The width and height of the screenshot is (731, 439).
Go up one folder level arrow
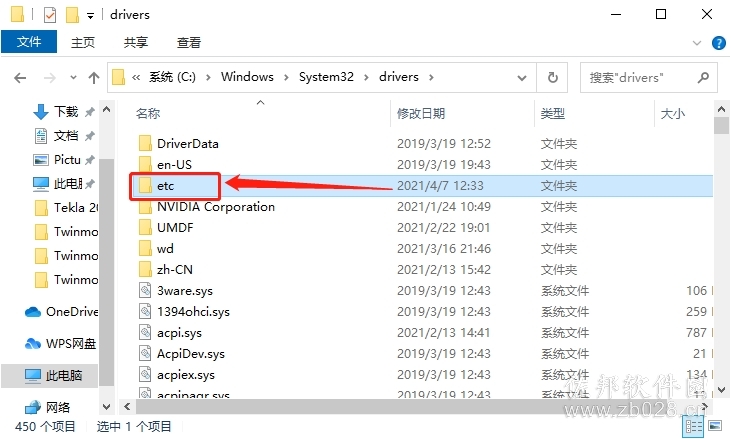click(94, 77)
